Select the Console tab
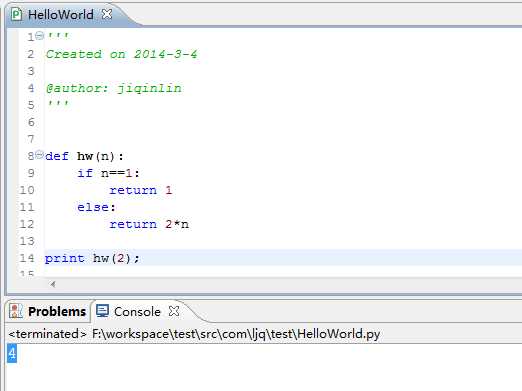 [x=137, y=312]
